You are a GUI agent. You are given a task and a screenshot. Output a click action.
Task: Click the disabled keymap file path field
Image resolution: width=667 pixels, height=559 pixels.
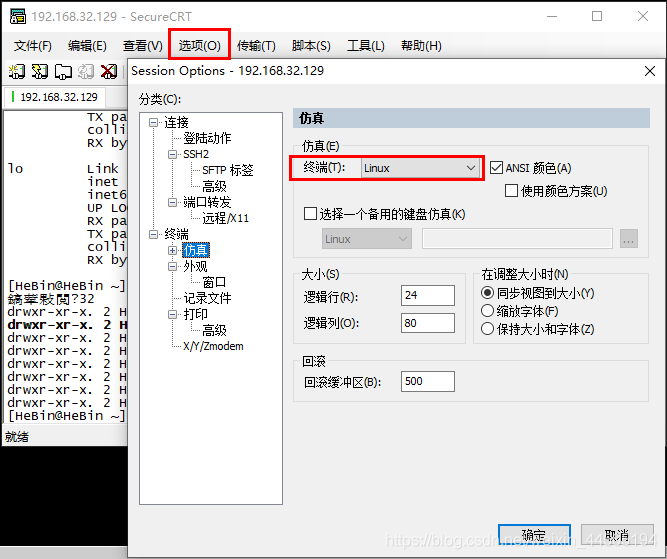click(x=517, y=239)
